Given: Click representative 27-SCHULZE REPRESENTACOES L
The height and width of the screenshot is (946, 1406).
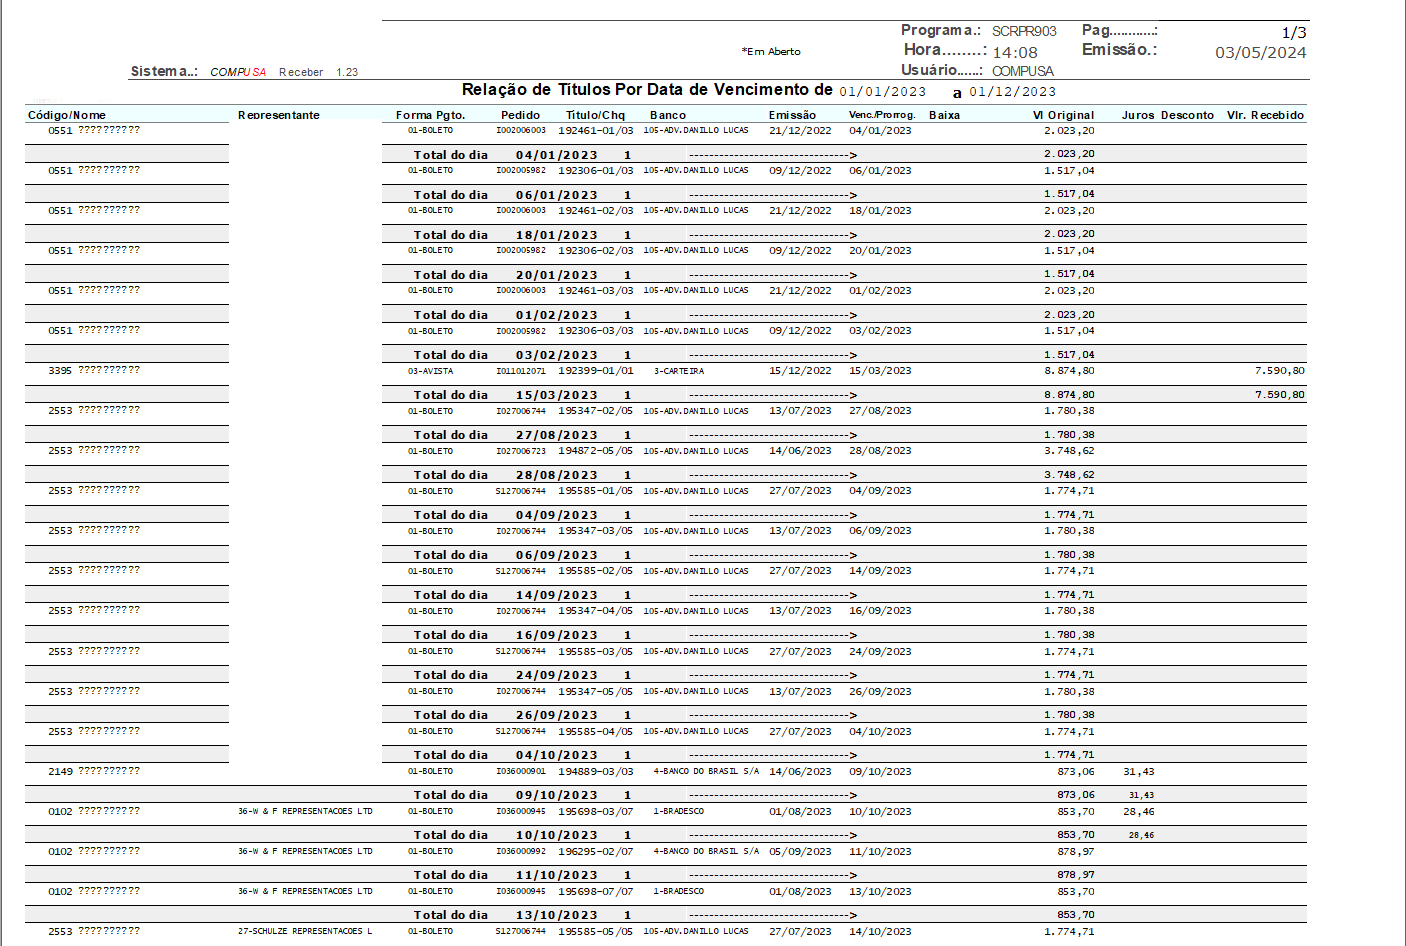Looking at the screenshot, I should (x=305, y=931).
